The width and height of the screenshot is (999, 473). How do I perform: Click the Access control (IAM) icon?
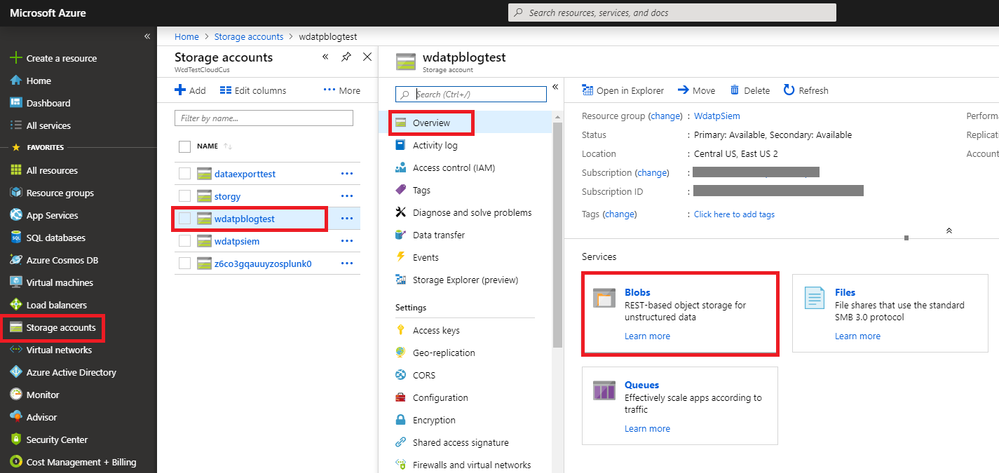tap(401, 168)
